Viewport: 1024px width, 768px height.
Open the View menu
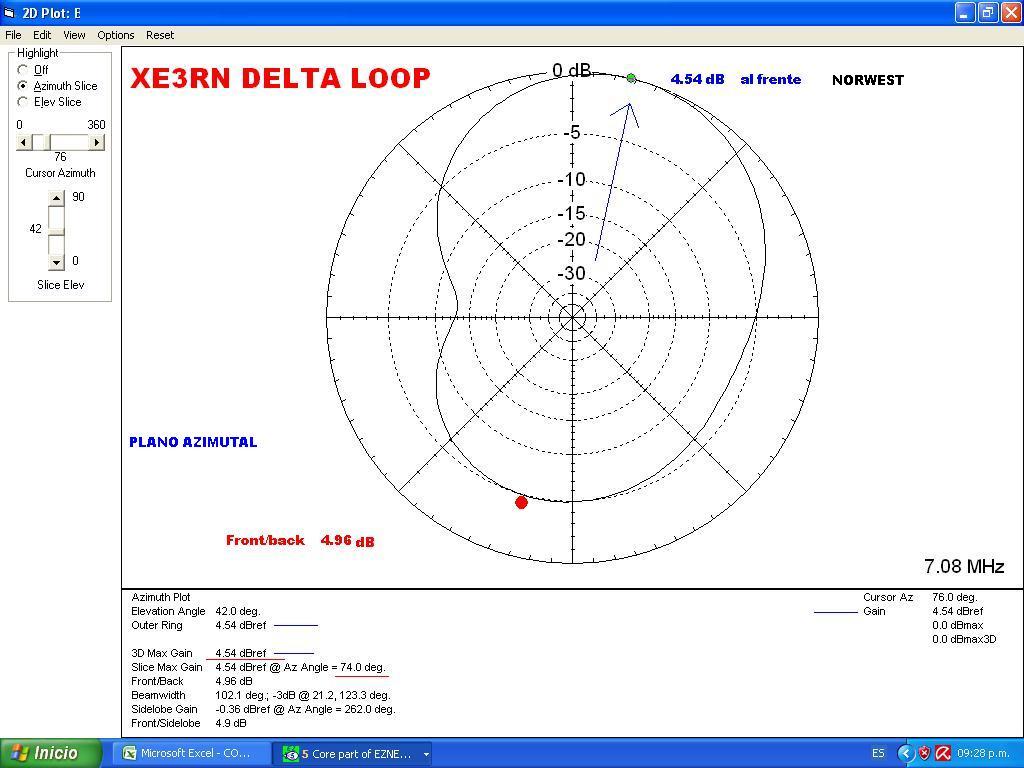click(x=74, y=35)
